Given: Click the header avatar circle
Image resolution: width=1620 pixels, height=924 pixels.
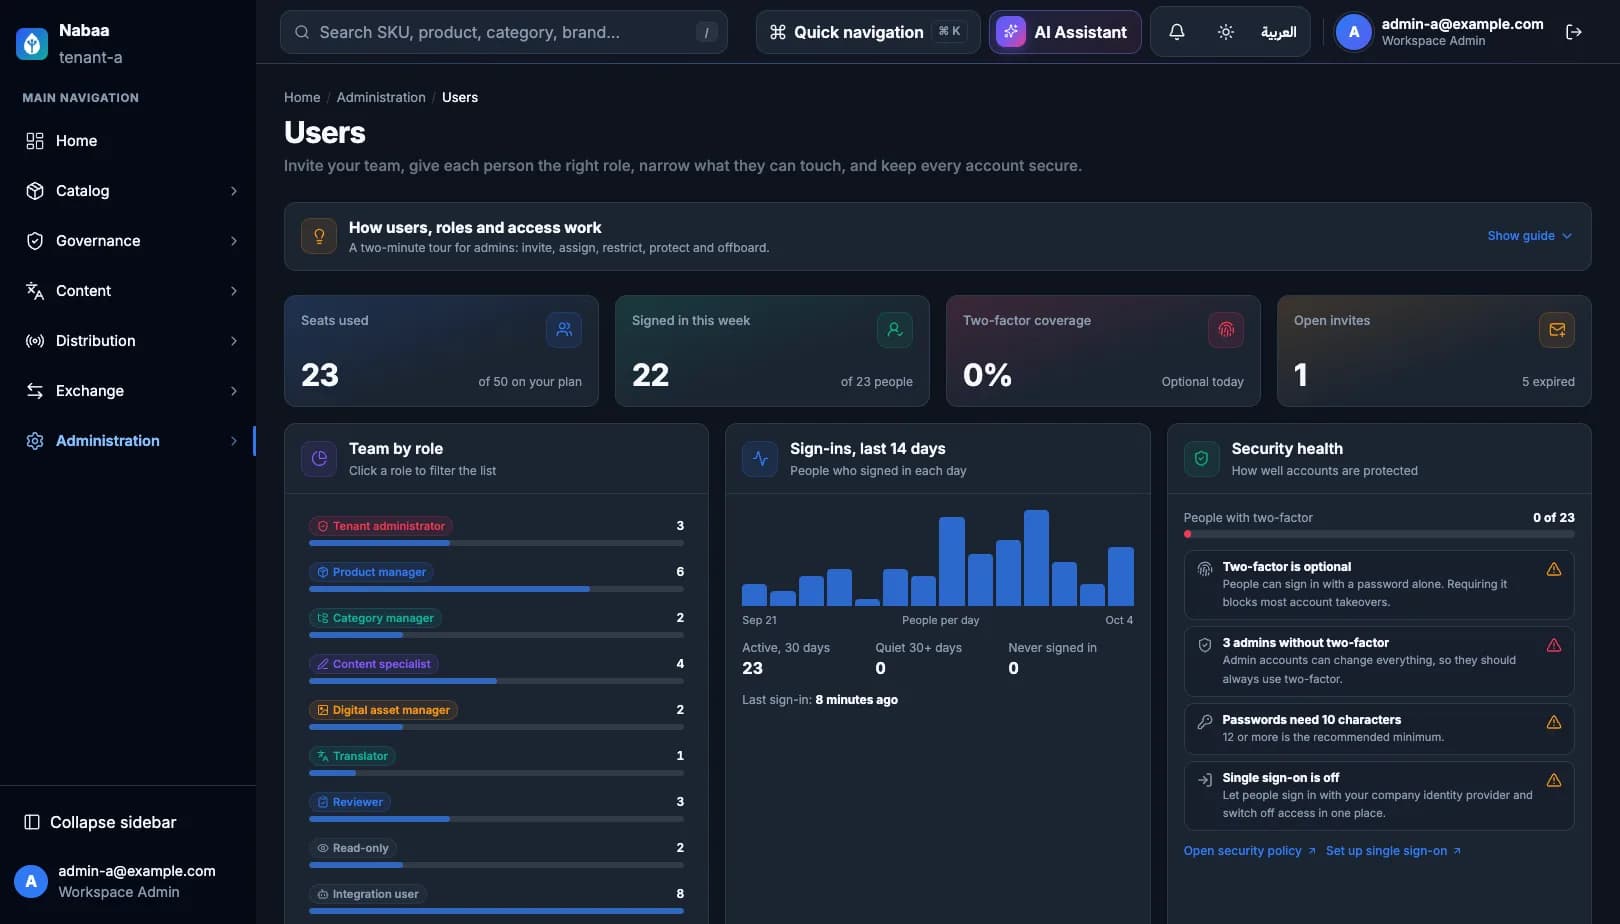Looking at the screenshot, I should point(1354,32).
